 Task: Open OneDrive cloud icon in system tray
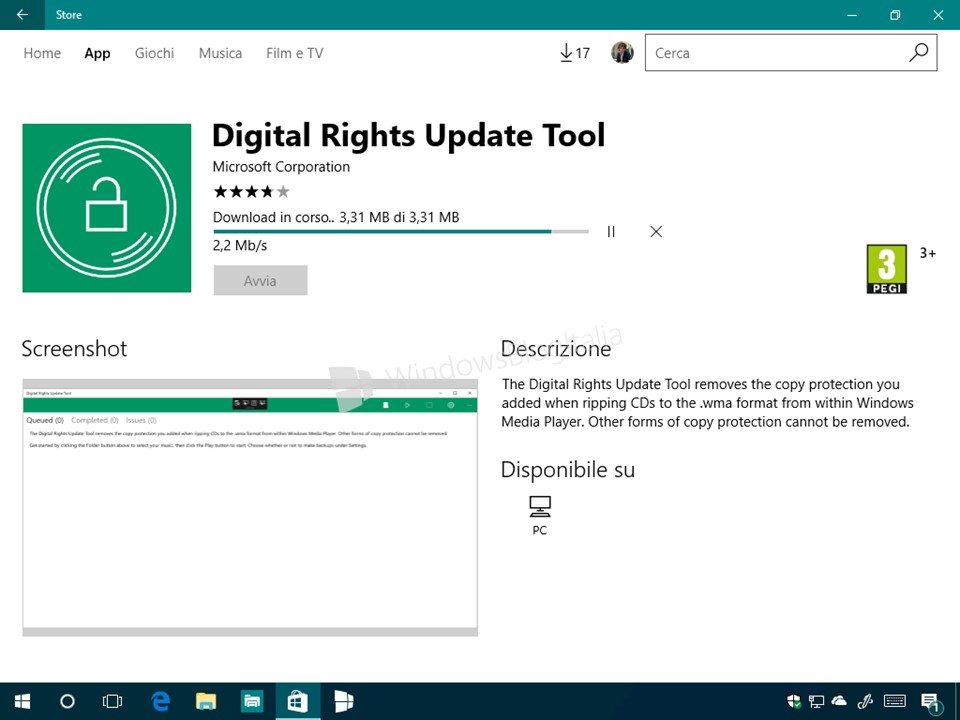coord(839,700)
